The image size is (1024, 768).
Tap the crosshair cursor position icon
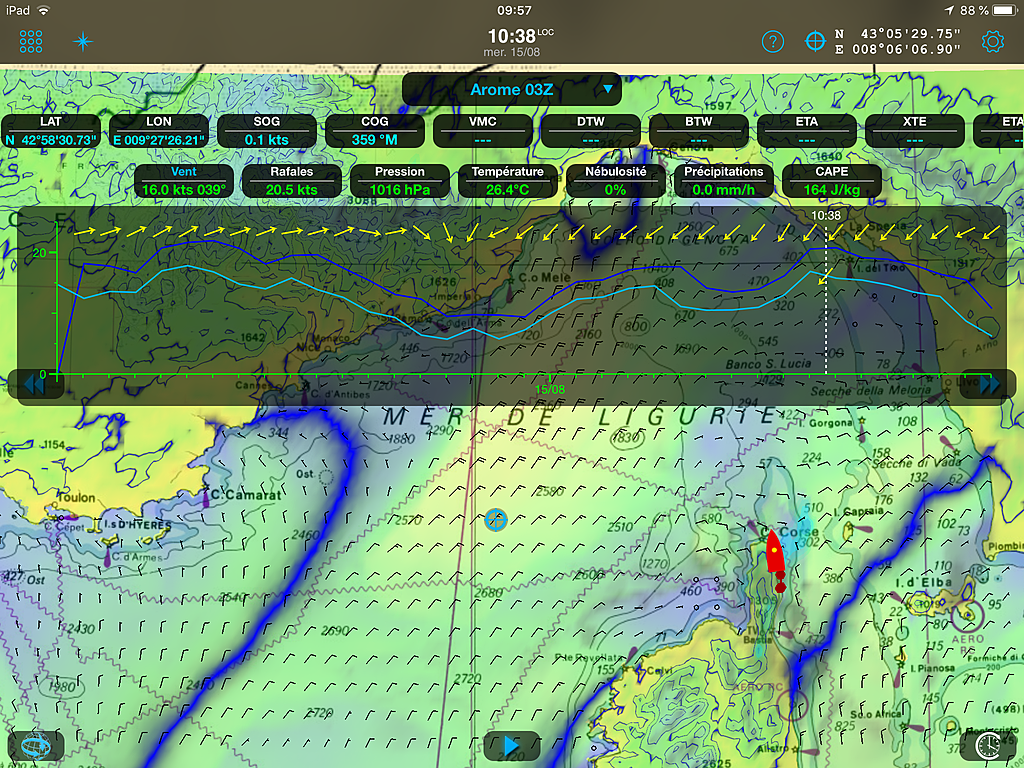[815, 42]
